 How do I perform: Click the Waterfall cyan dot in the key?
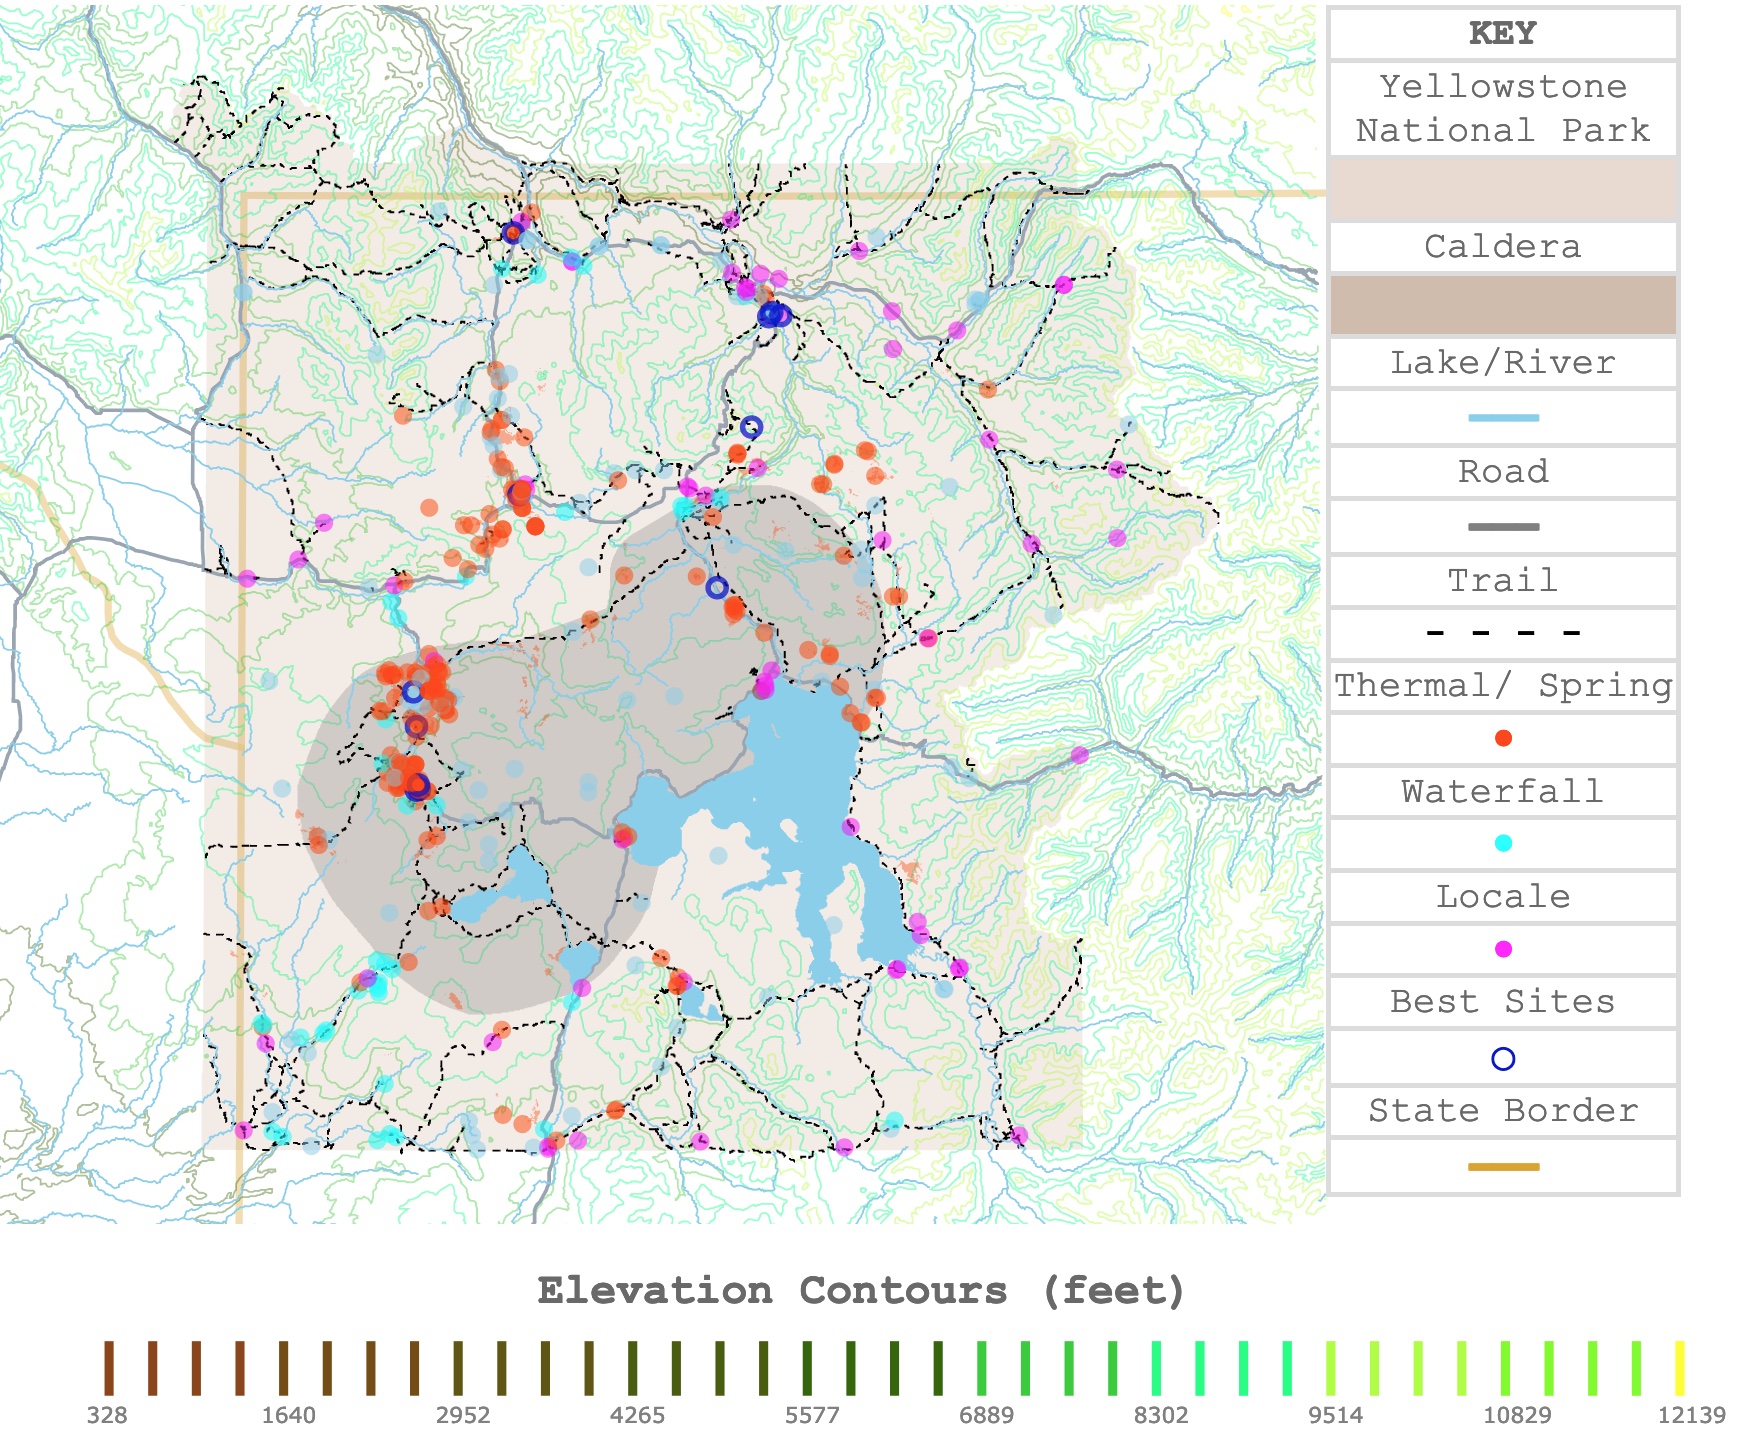coord(1502,843)
